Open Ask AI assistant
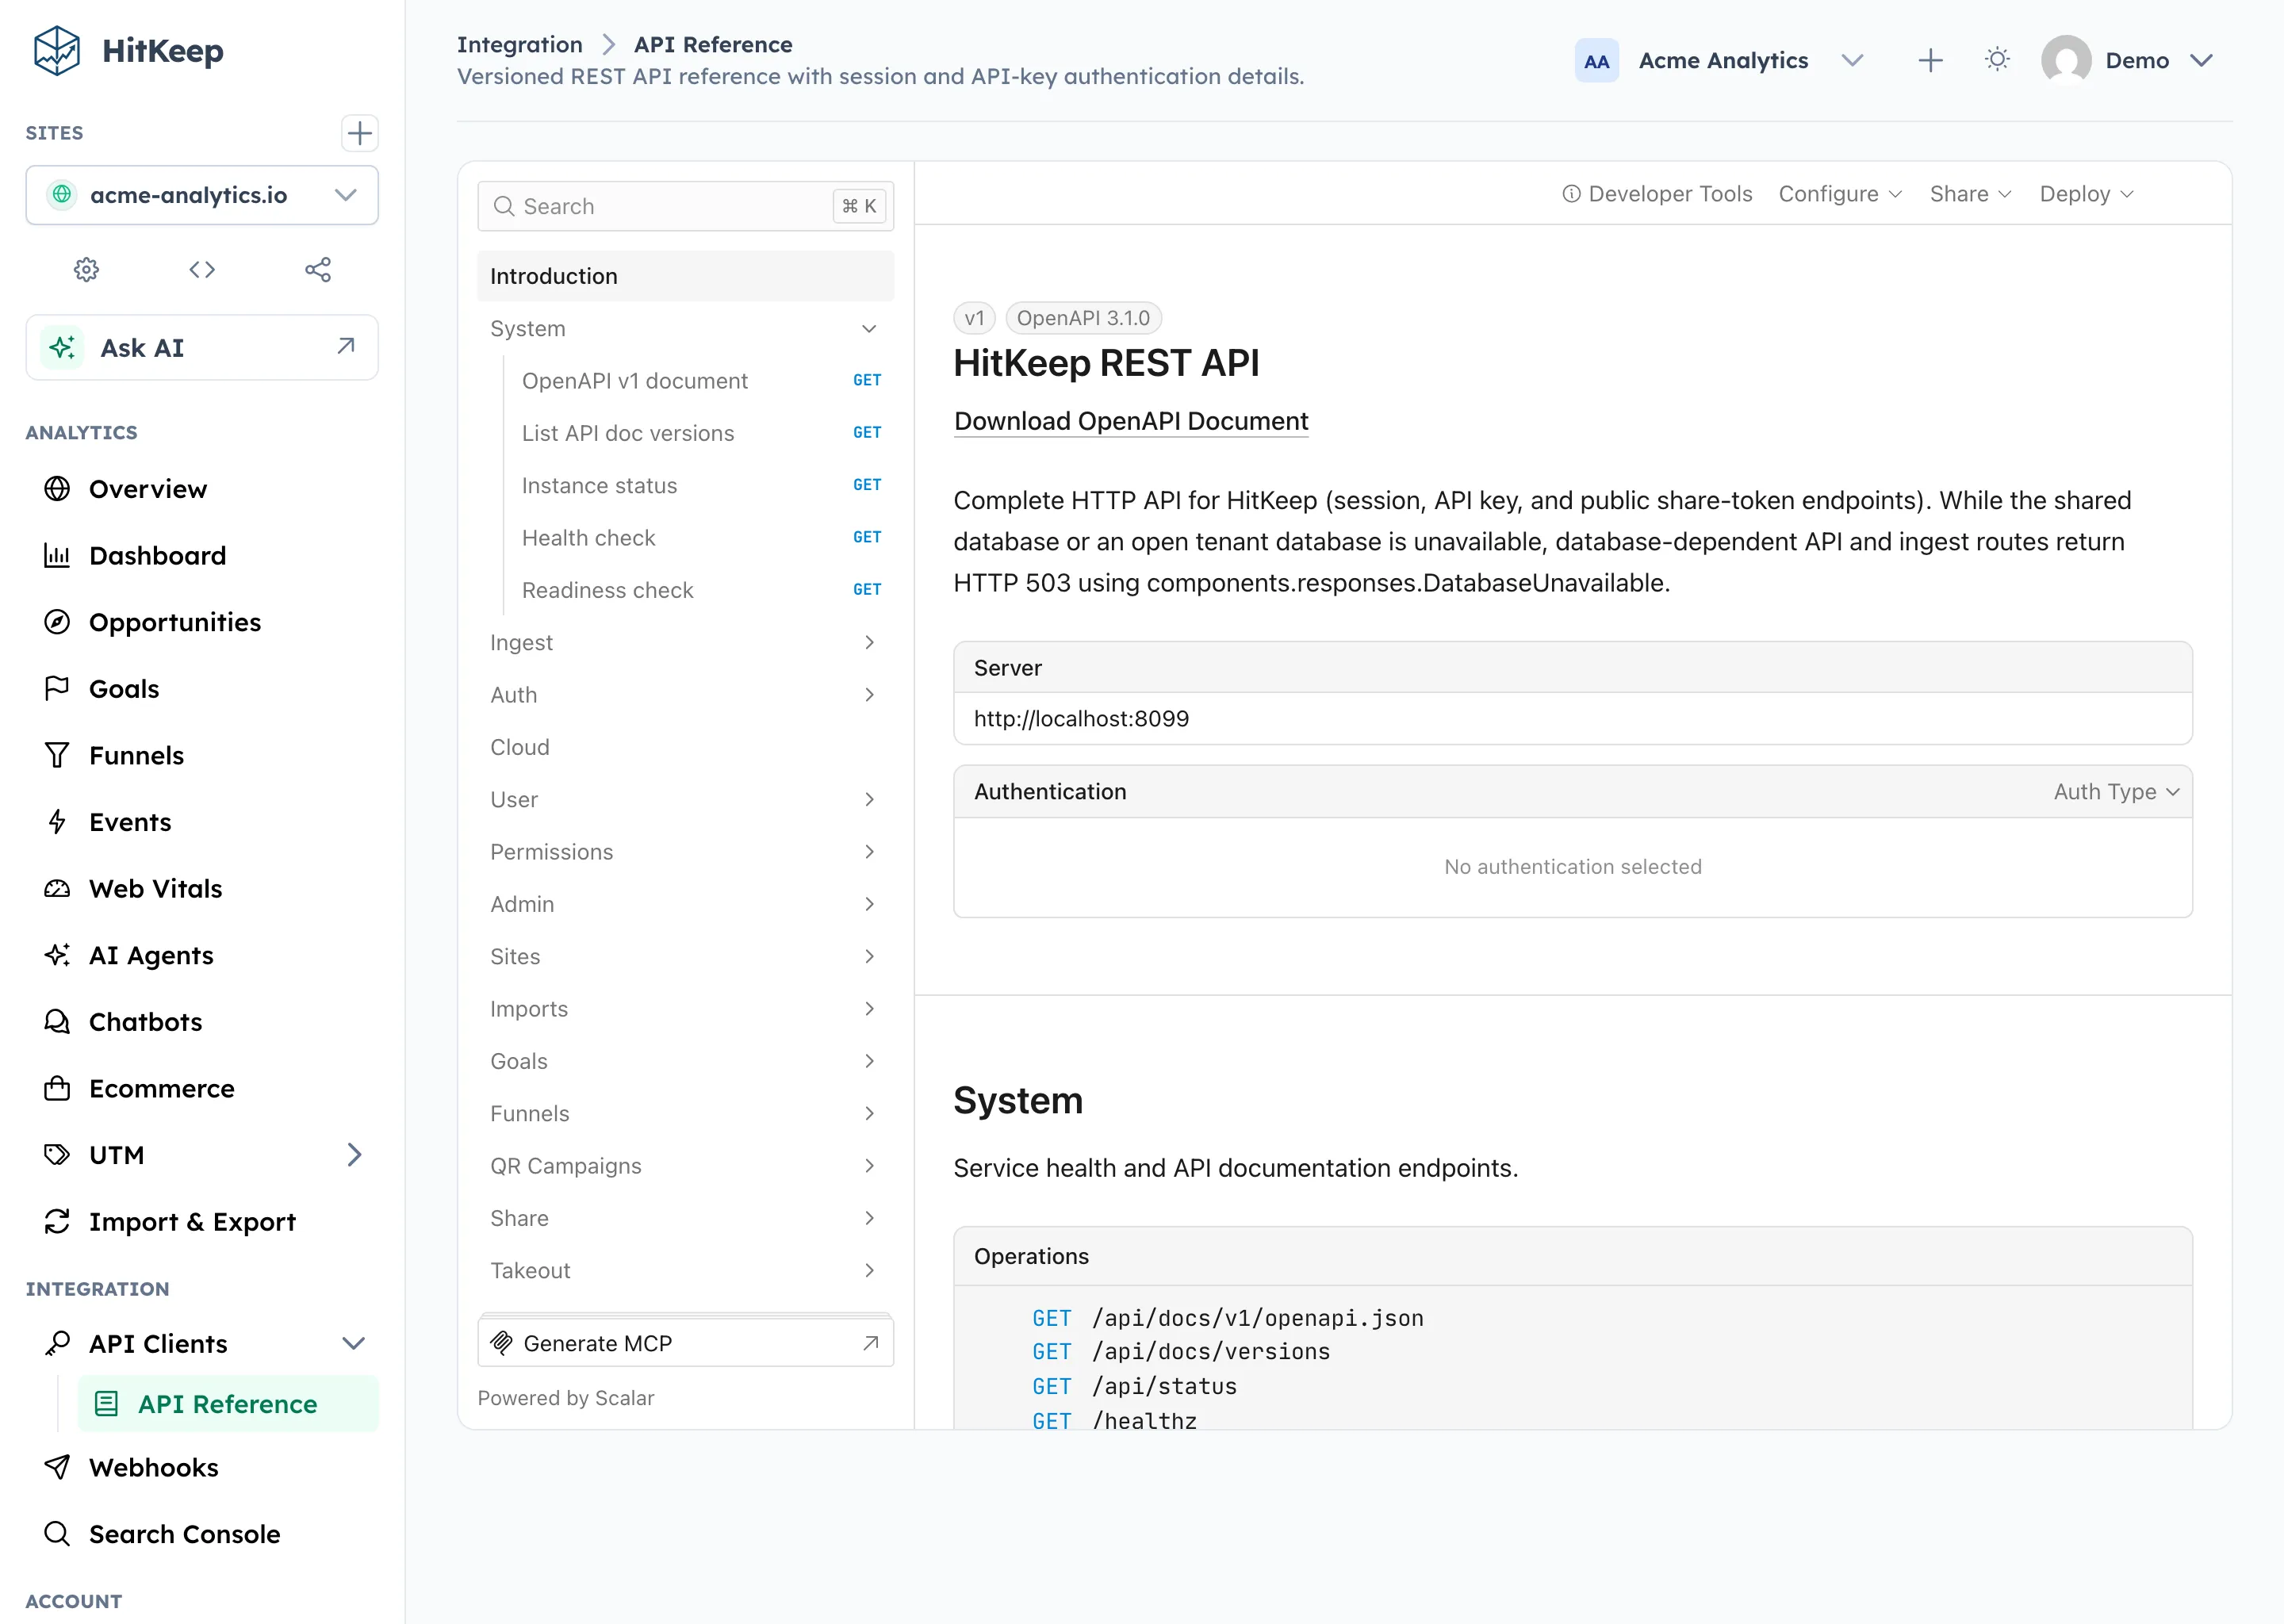 point(202,348)
